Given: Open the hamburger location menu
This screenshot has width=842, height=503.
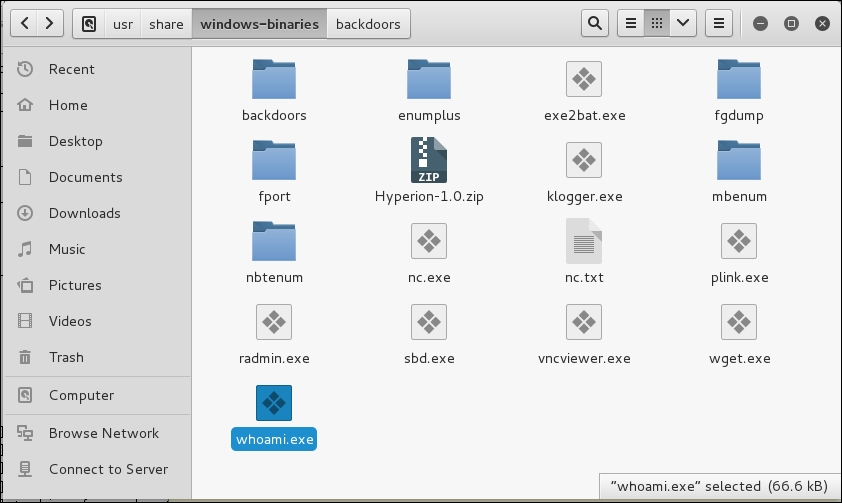Looking at the screenshot, I should tap(718, 23).
